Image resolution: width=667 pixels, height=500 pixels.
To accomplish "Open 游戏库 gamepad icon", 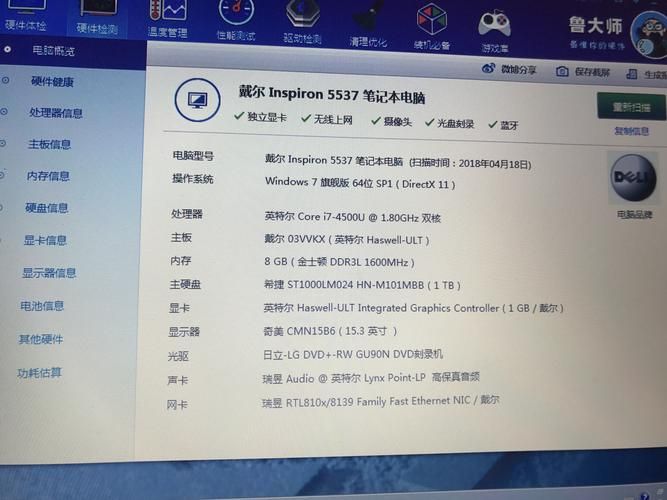I will pyautogui.click(x=495, y=31).
